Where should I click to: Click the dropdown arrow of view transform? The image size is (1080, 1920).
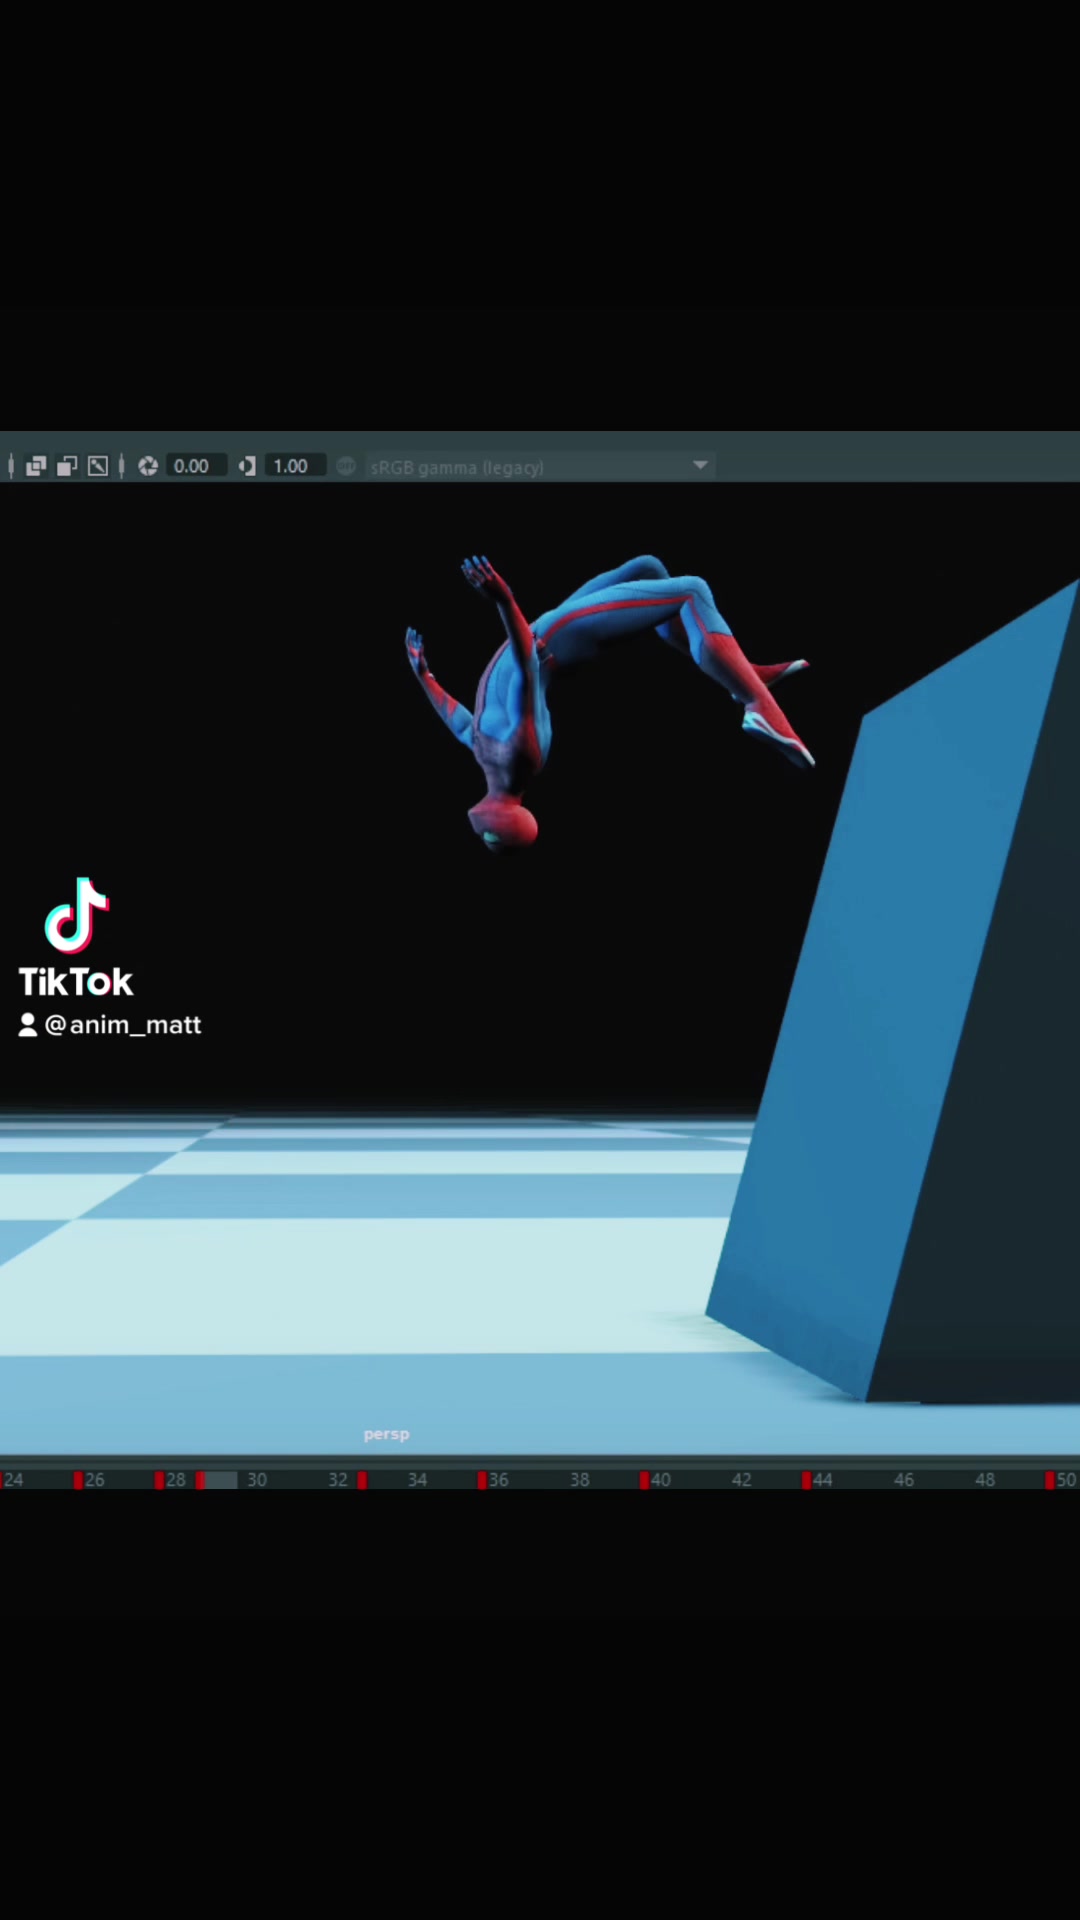(700, 465)
